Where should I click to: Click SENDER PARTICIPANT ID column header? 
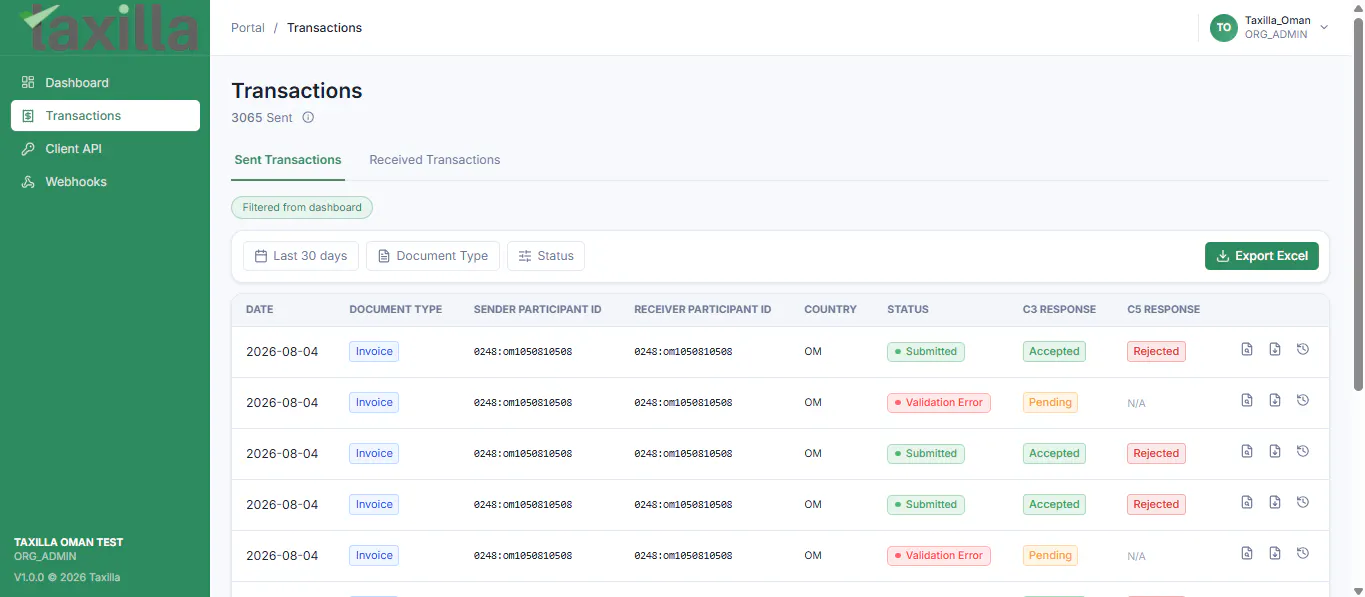[537, 310]
